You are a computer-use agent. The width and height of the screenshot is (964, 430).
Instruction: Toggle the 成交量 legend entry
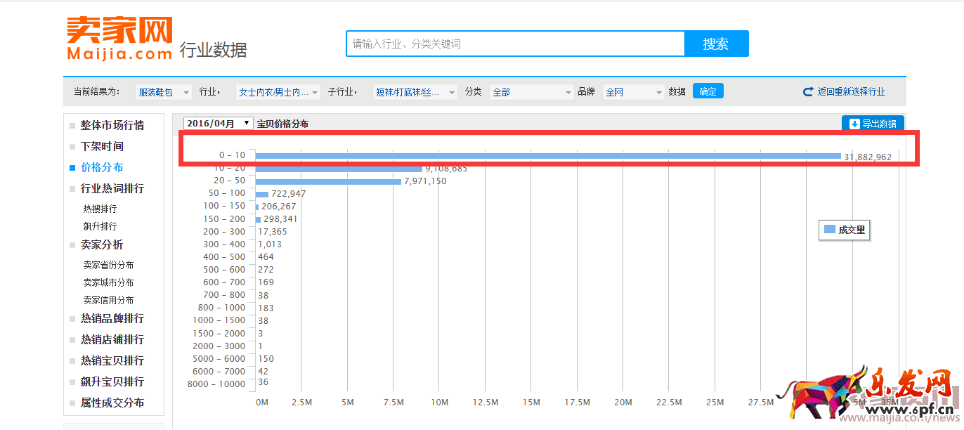(x=844, y=229)
